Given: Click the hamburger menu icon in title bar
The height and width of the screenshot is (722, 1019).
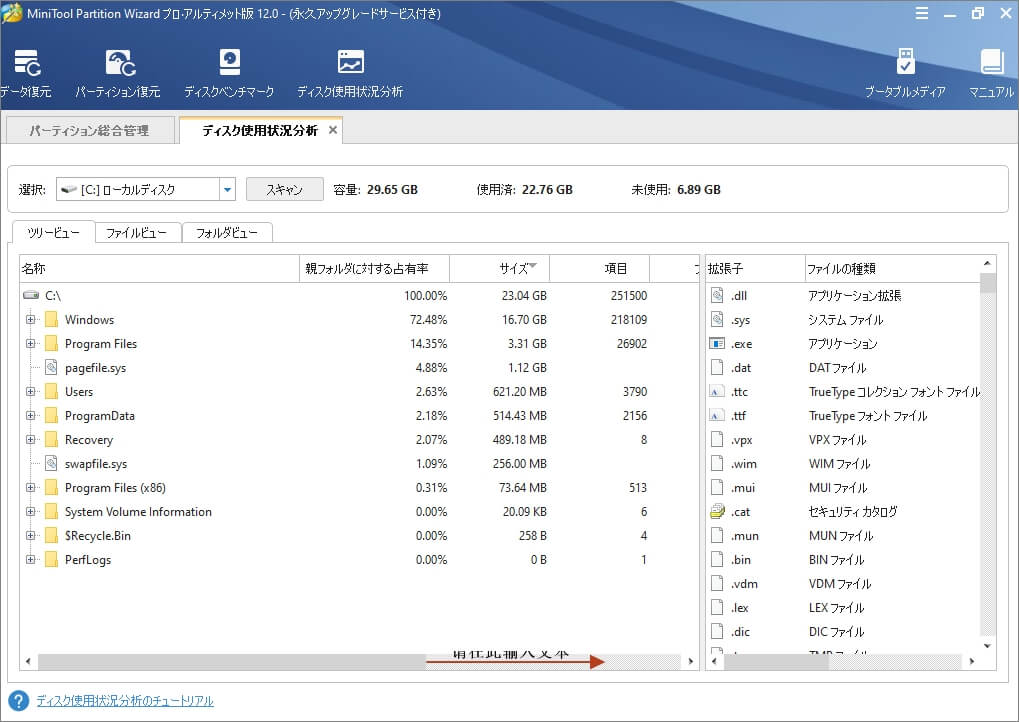Looking at the screenshot, I should pos(922,14).
